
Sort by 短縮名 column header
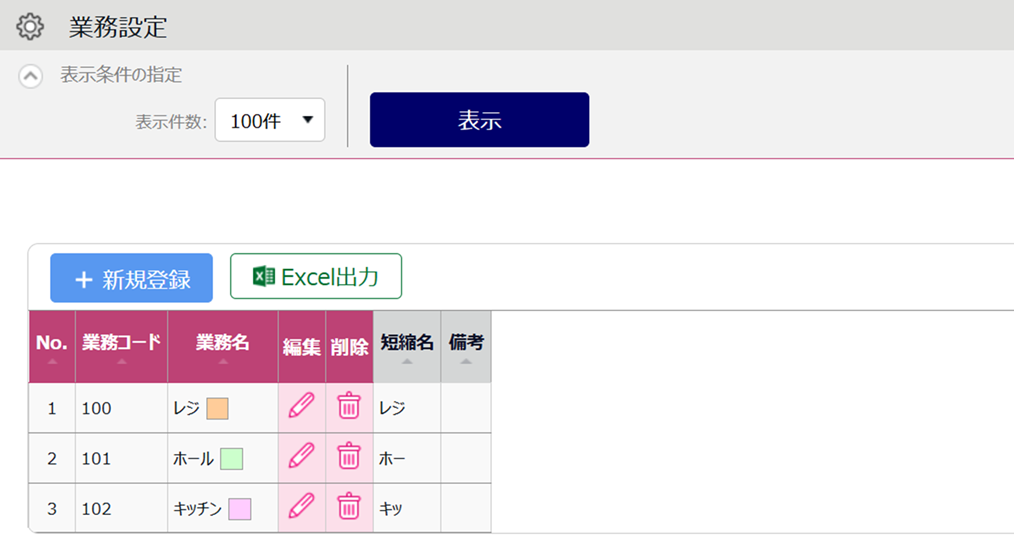click(407, 346)
